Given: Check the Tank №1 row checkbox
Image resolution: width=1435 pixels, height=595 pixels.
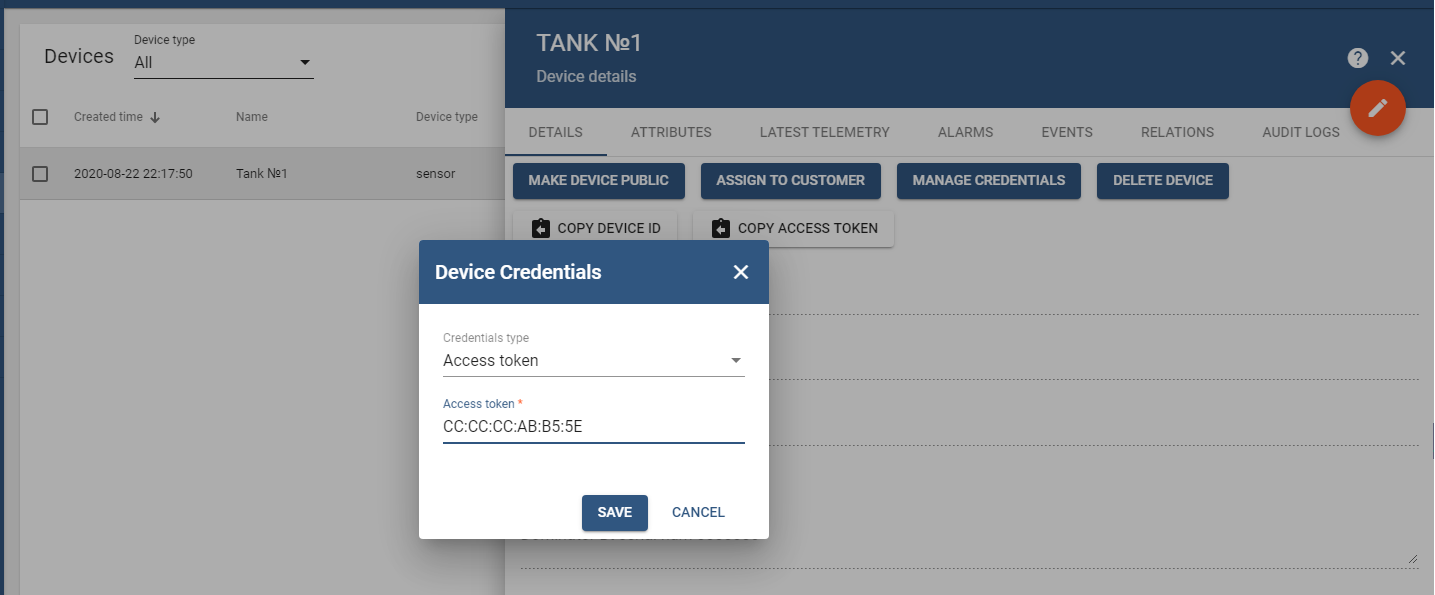Looking at the screenshot, I should click(x=40, y=174).
